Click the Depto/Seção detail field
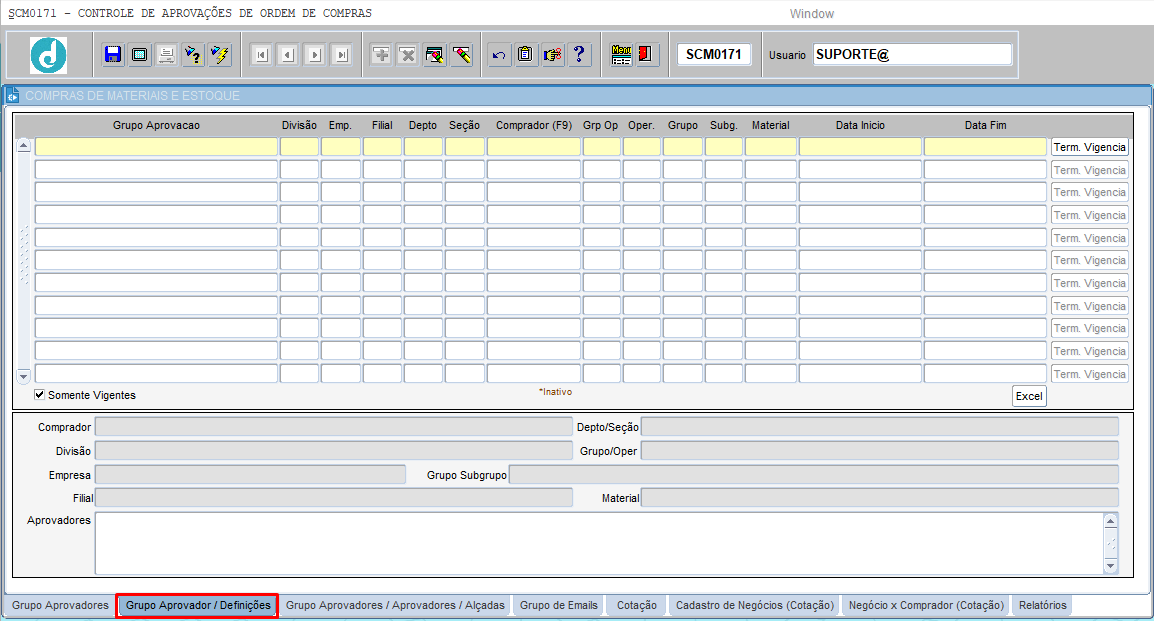Screen dimensions: 1154x621 tap(879, 427)
